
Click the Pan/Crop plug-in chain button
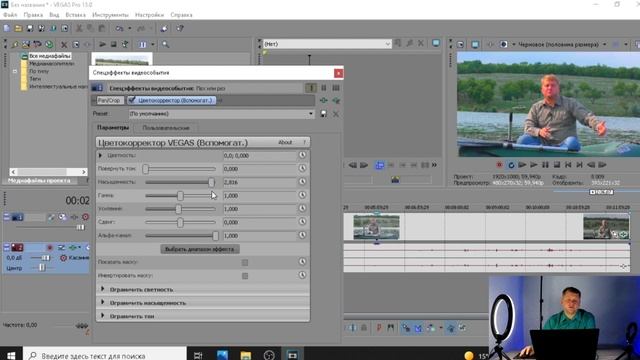coord(109,100)
